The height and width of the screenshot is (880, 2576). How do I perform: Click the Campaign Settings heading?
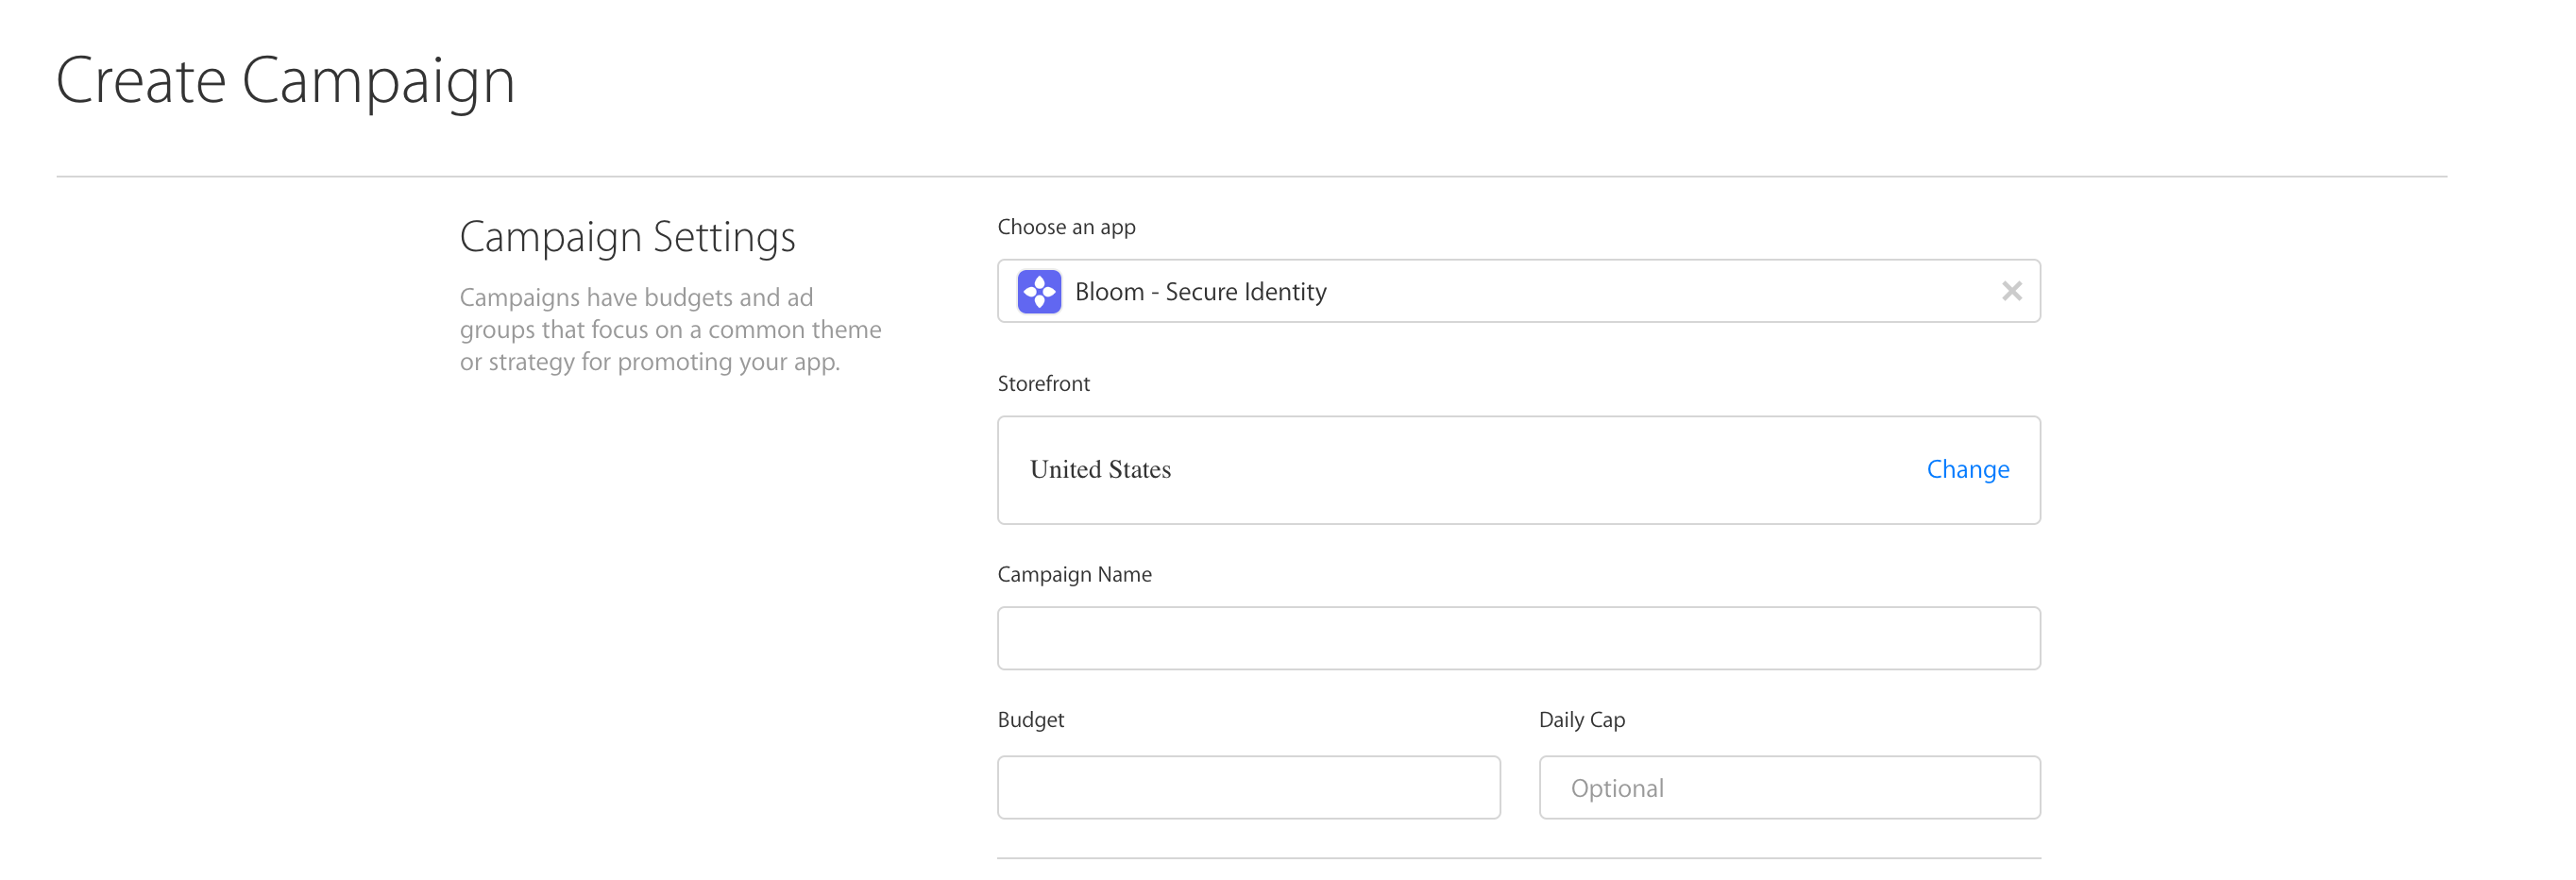pos(627,238)
